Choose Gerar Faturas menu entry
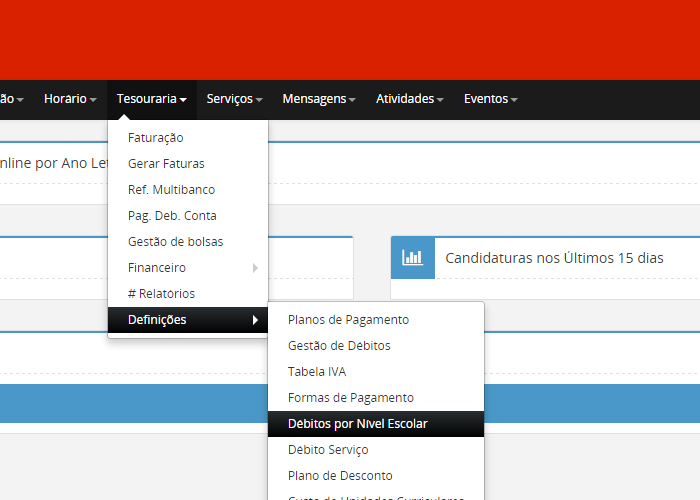The image size is (700, 500). coord(166,164)
